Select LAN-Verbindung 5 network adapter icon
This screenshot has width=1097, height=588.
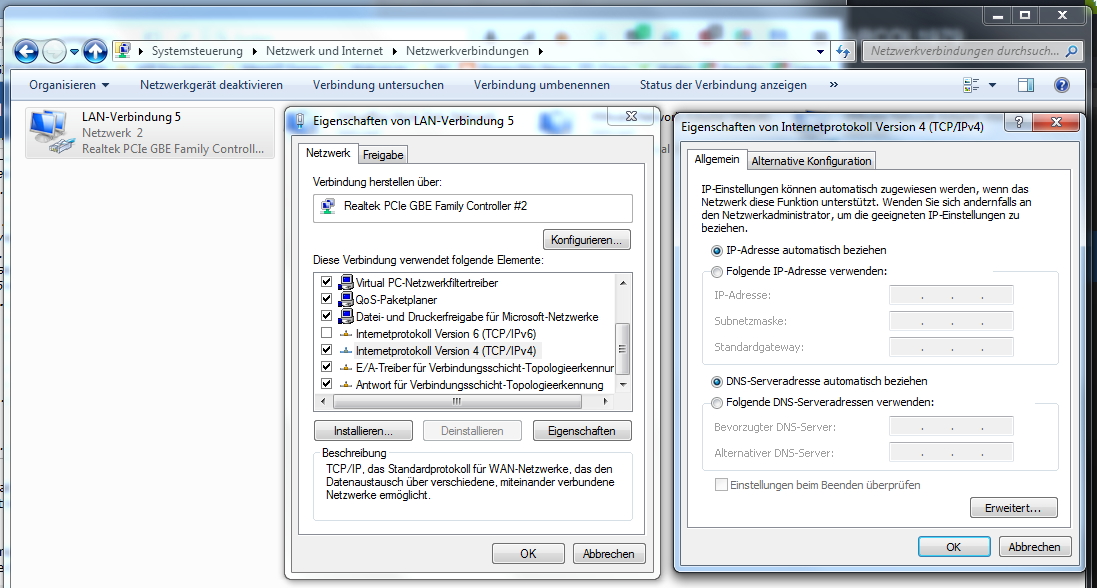[52, 132]
